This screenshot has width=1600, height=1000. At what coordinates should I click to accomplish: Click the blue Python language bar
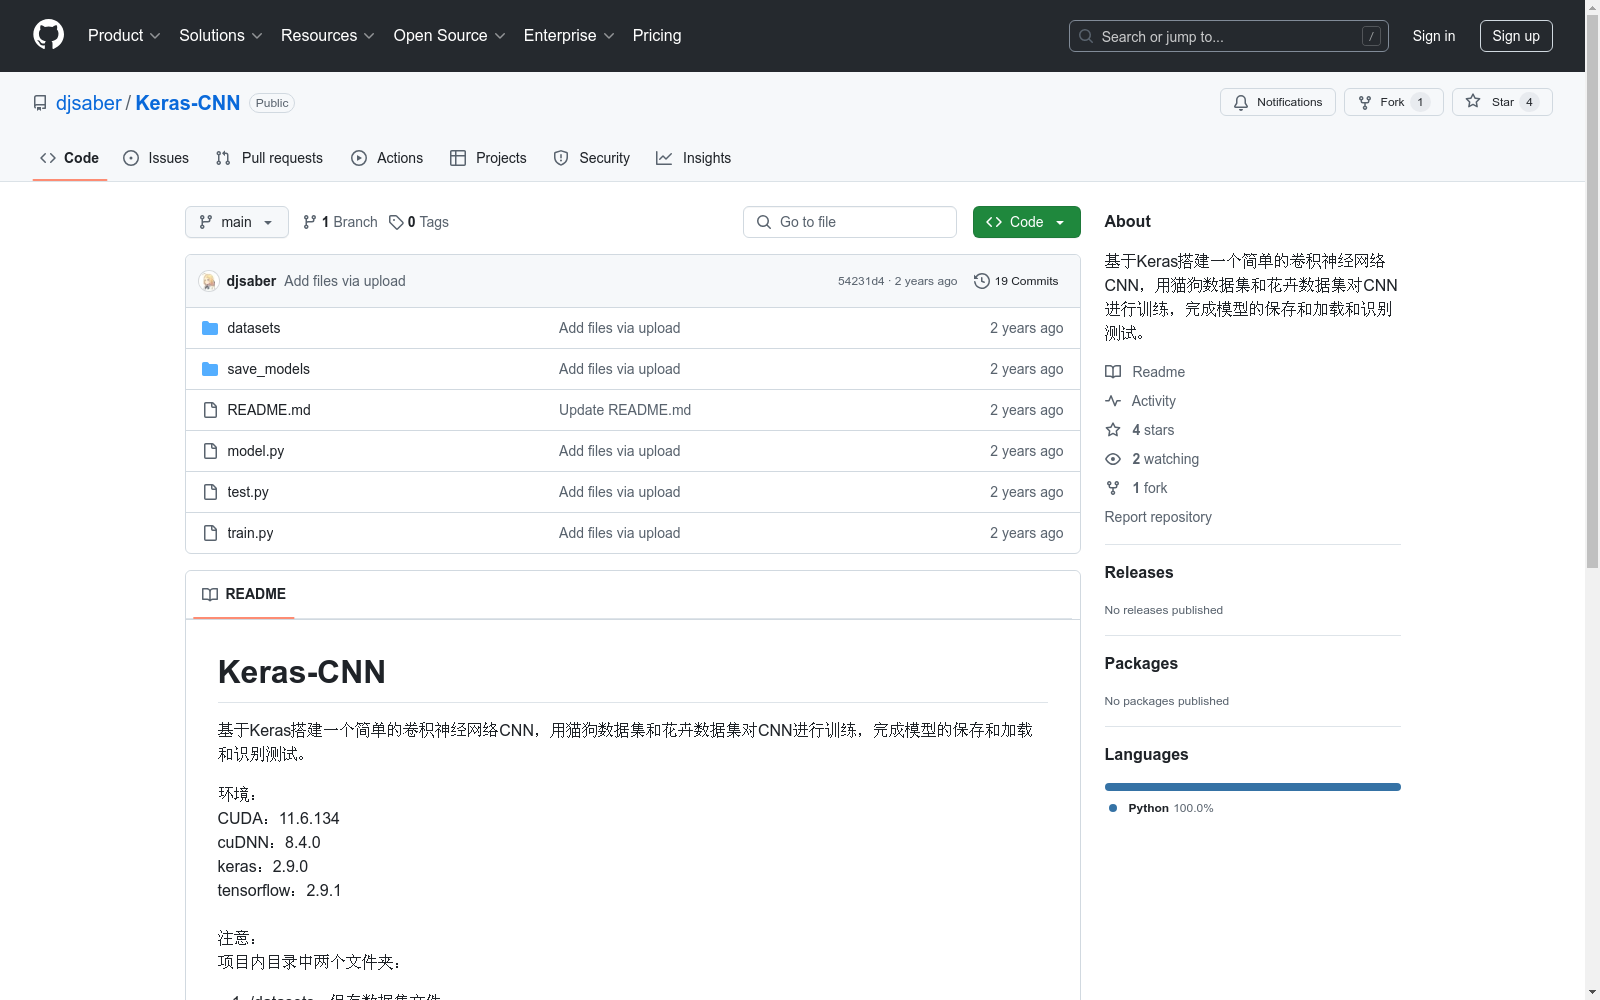click(x=1253, y=787)
